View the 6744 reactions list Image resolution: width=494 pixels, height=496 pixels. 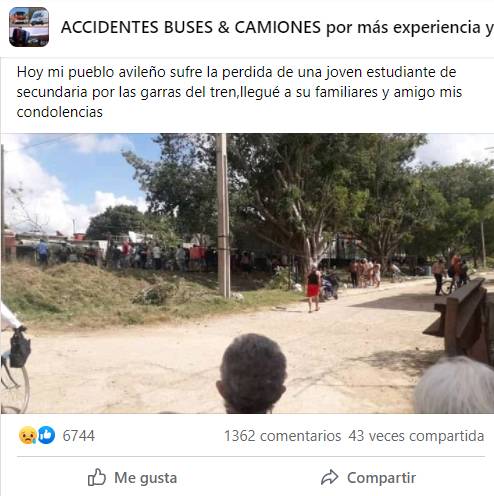coord(79,436)
